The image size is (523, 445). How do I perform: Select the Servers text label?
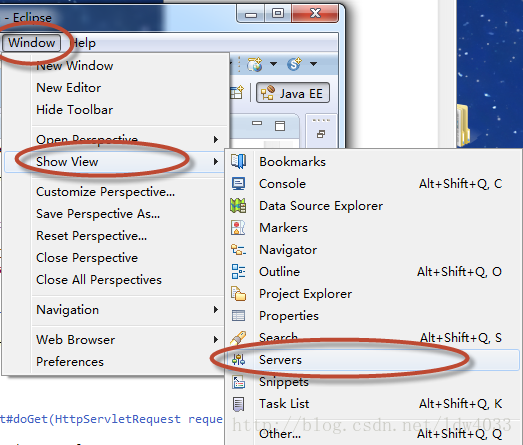tap(281, 360)
